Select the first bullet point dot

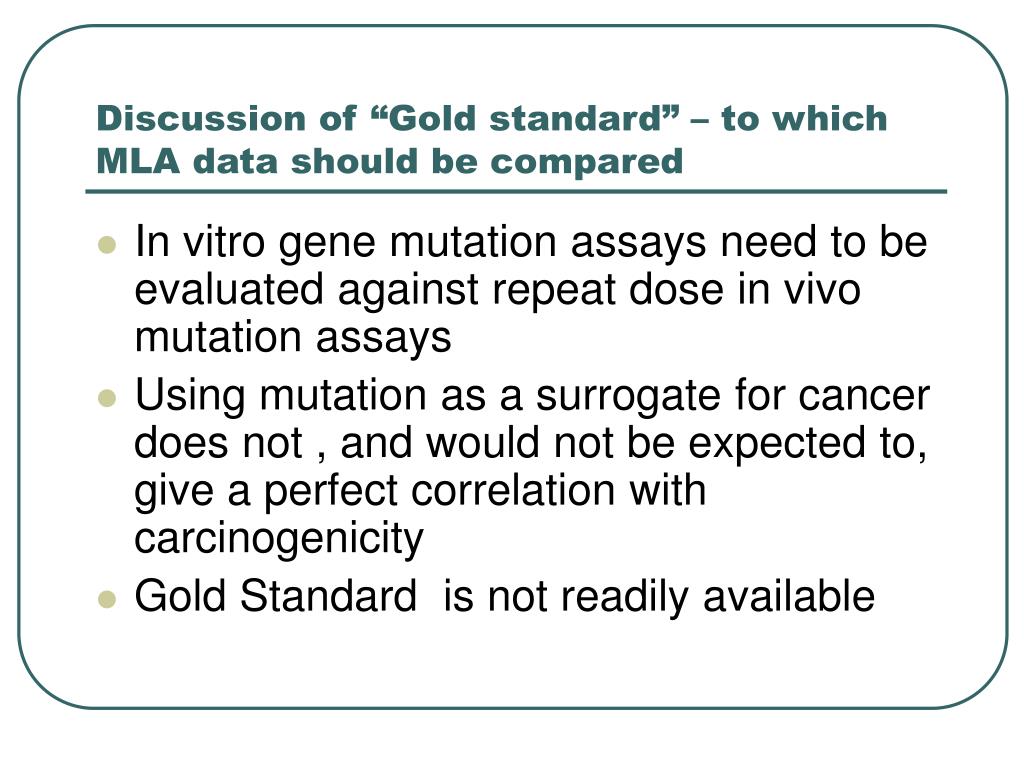pyautogui.click(x=106, y=246)
